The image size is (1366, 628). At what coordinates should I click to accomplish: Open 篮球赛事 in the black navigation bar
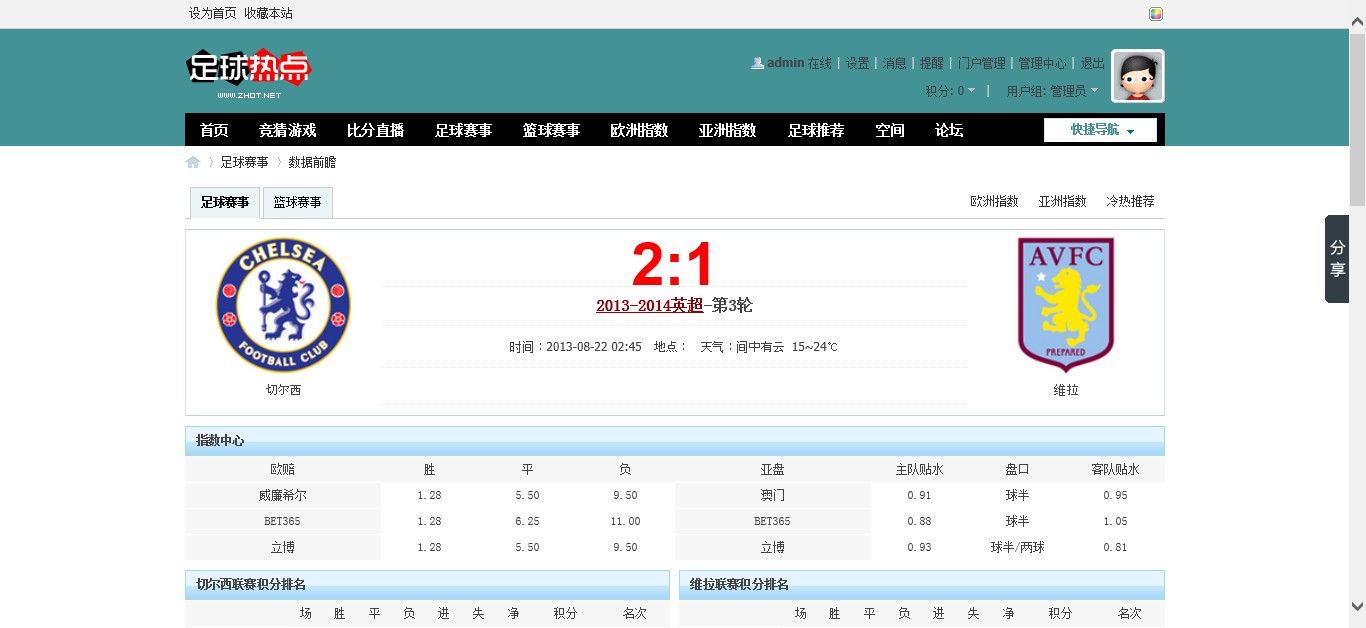point(551,130)
